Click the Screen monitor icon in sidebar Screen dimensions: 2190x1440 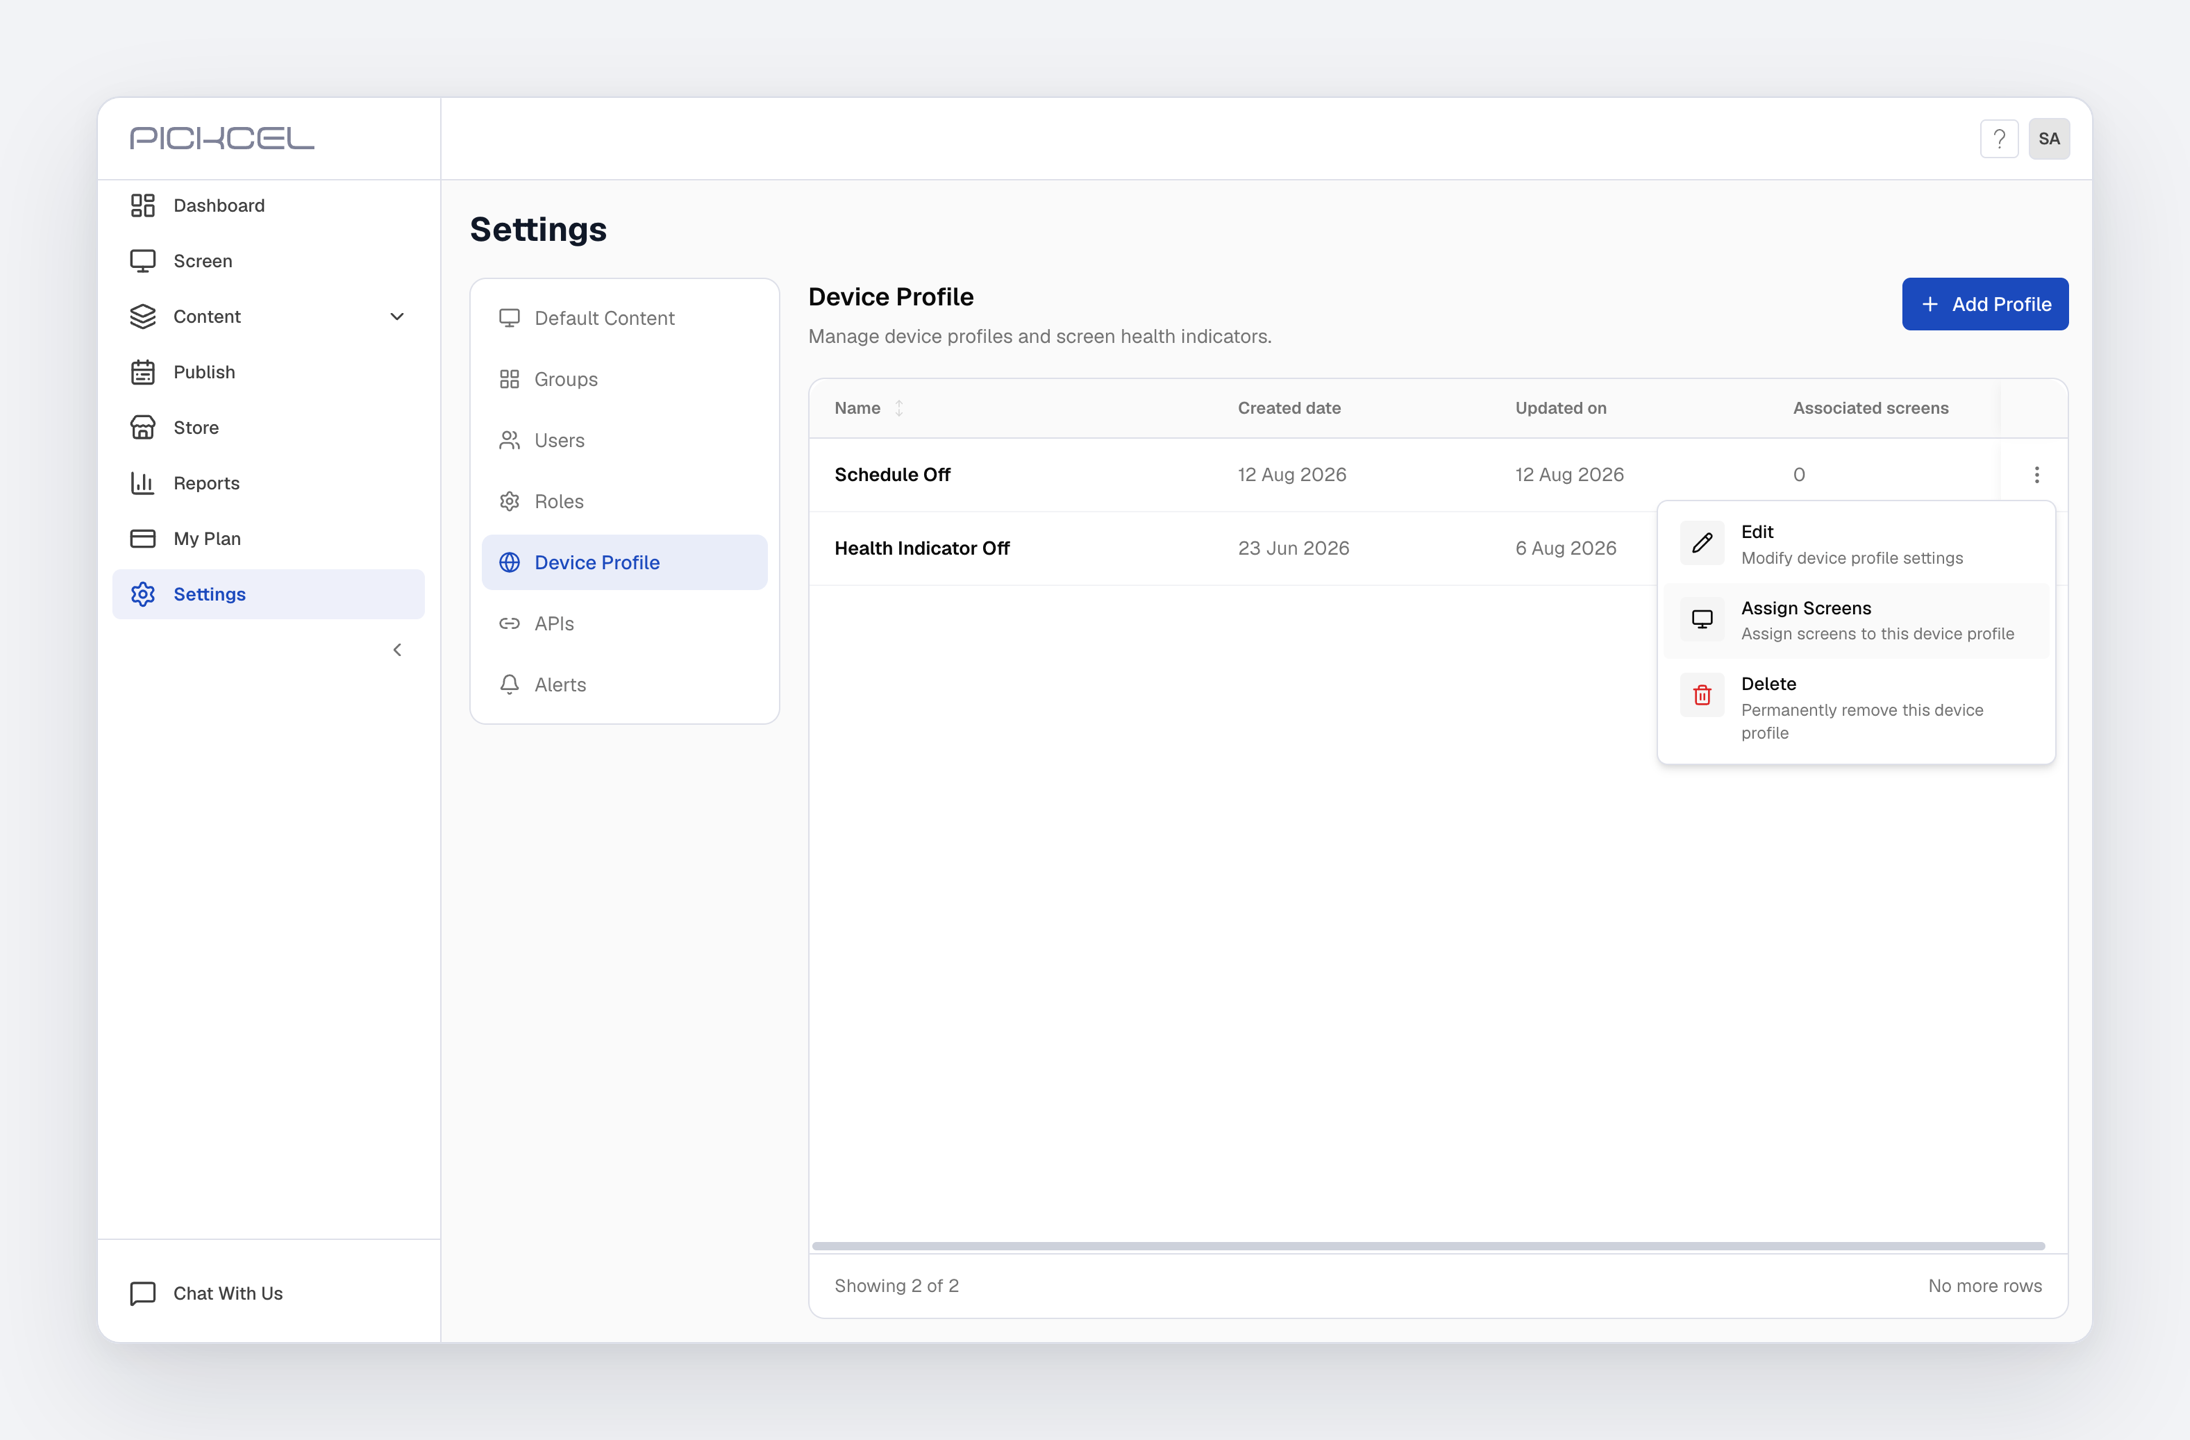(143, 261)
